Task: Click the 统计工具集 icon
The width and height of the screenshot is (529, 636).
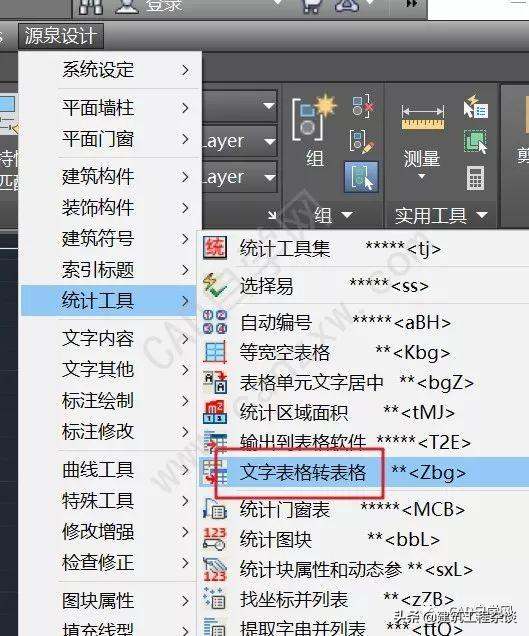Action: point(215,248)
